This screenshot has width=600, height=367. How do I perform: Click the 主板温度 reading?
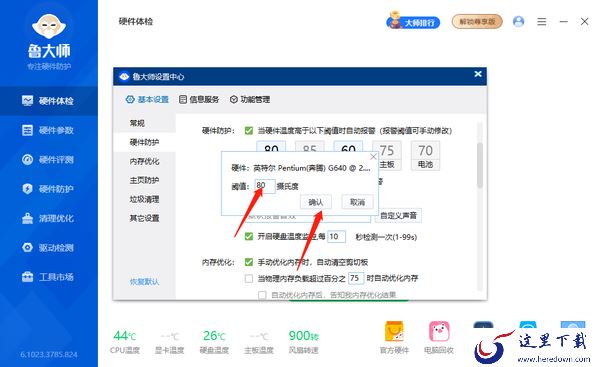pos(259,341)
